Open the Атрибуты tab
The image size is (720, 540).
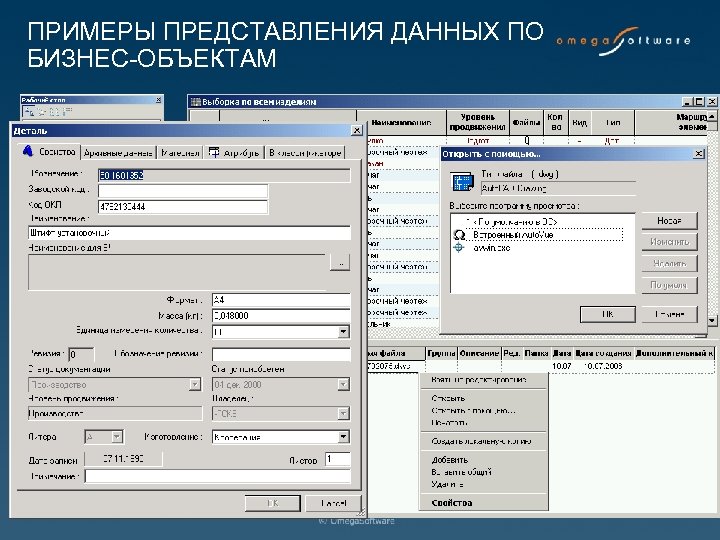[234, 153]
